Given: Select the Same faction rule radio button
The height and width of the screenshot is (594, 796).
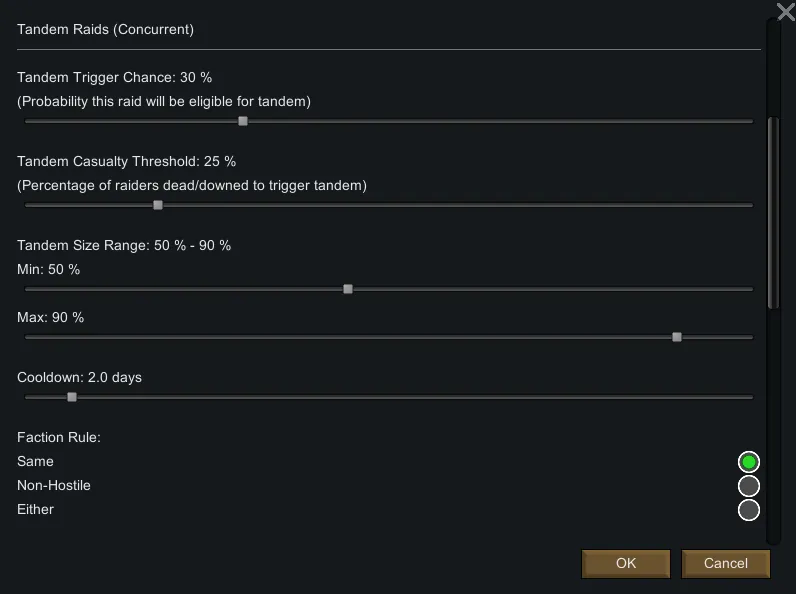Looking at the screenshot, I should click(x=749, y=462).
